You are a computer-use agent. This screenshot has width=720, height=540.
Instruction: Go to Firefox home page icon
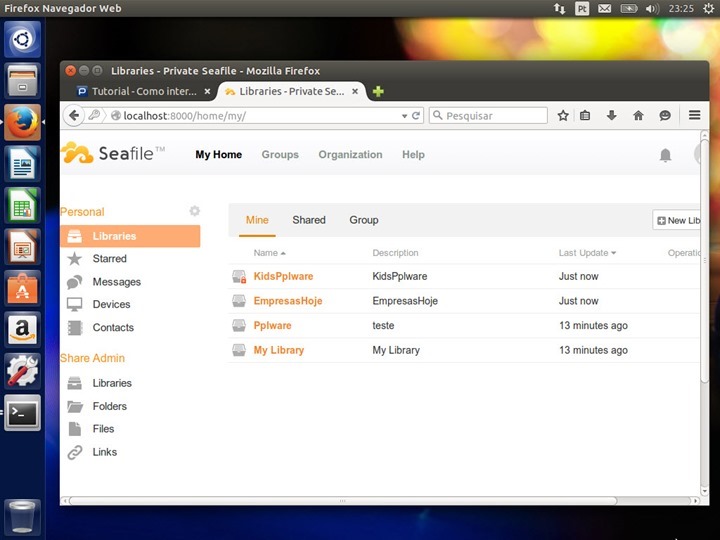point(638,115)
